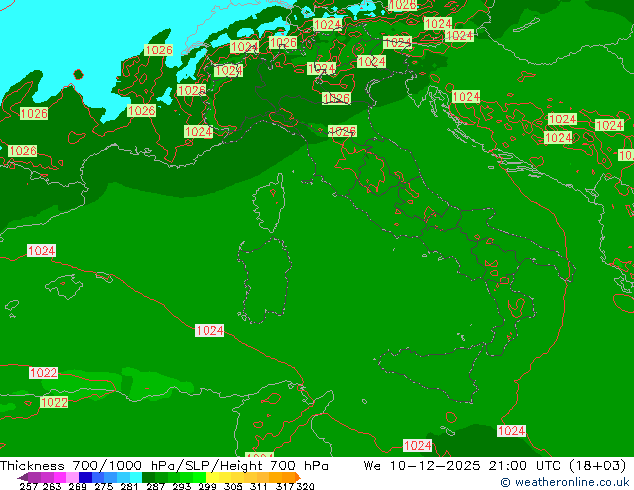Screen dimensions: 634x490
Task: Click the purple arrow start of legend
Action: pyautogui.click(x=23, y=477)
